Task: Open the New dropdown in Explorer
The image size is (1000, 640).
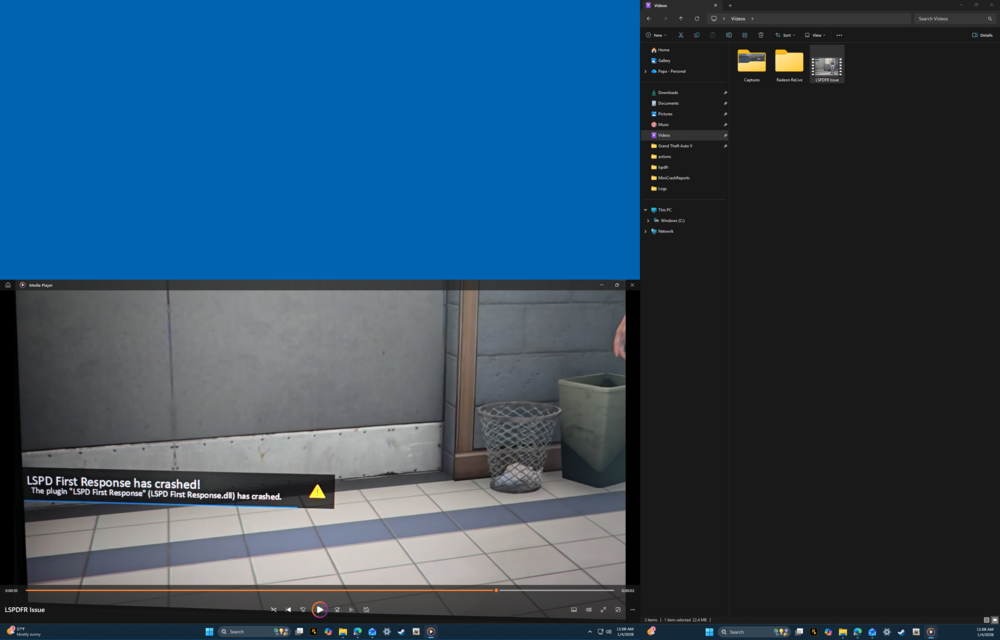Action: [x=658, y=35]
